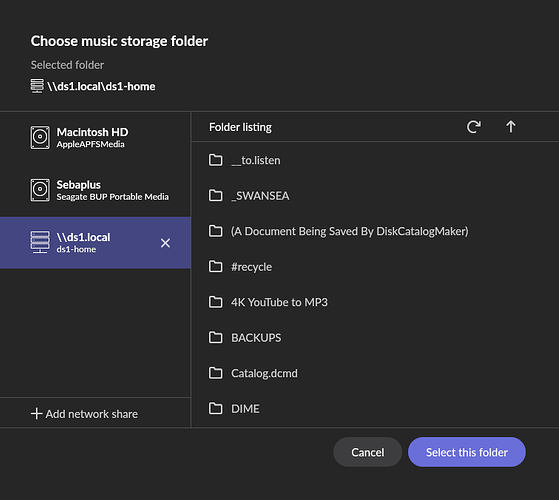Select the Sebaplus drive icon

pos(40,190)
